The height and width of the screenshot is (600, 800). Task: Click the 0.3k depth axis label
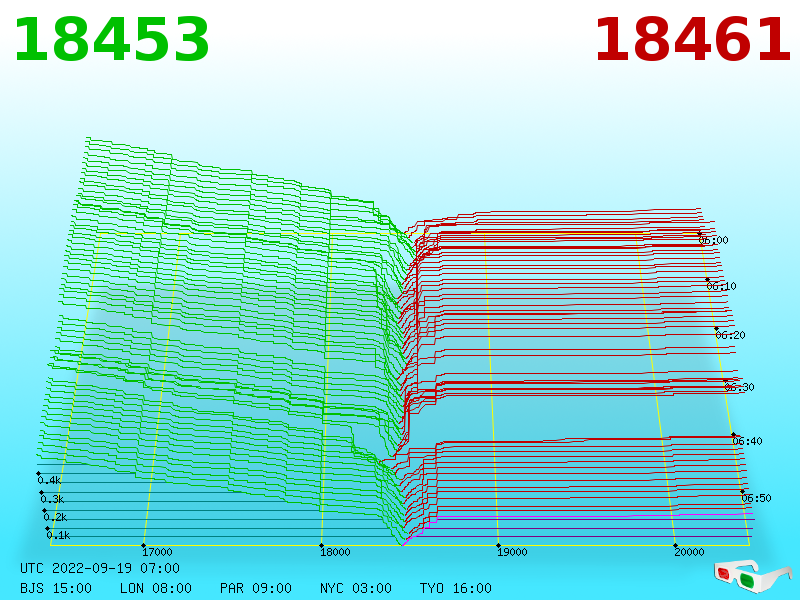[52, 499]
